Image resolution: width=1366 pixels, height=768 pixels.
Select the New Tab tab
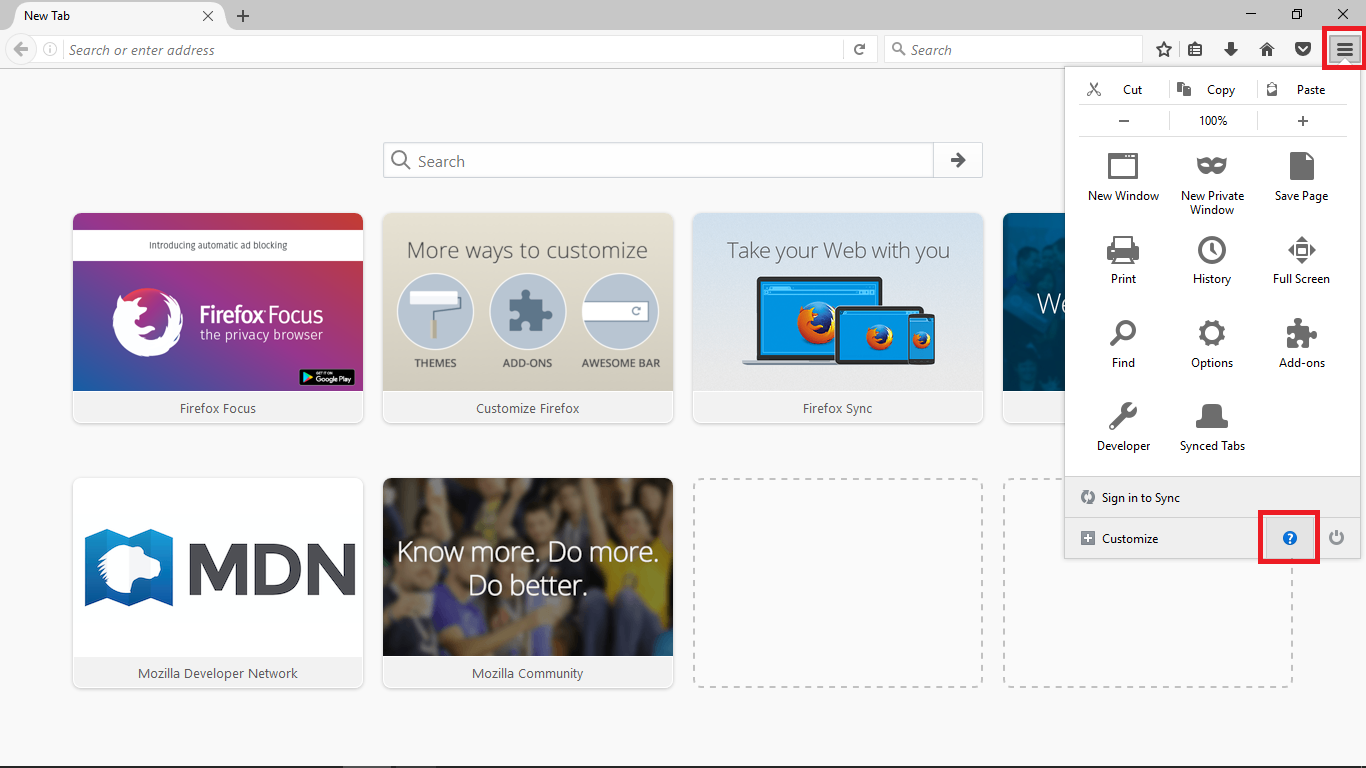tap(119, 16)
